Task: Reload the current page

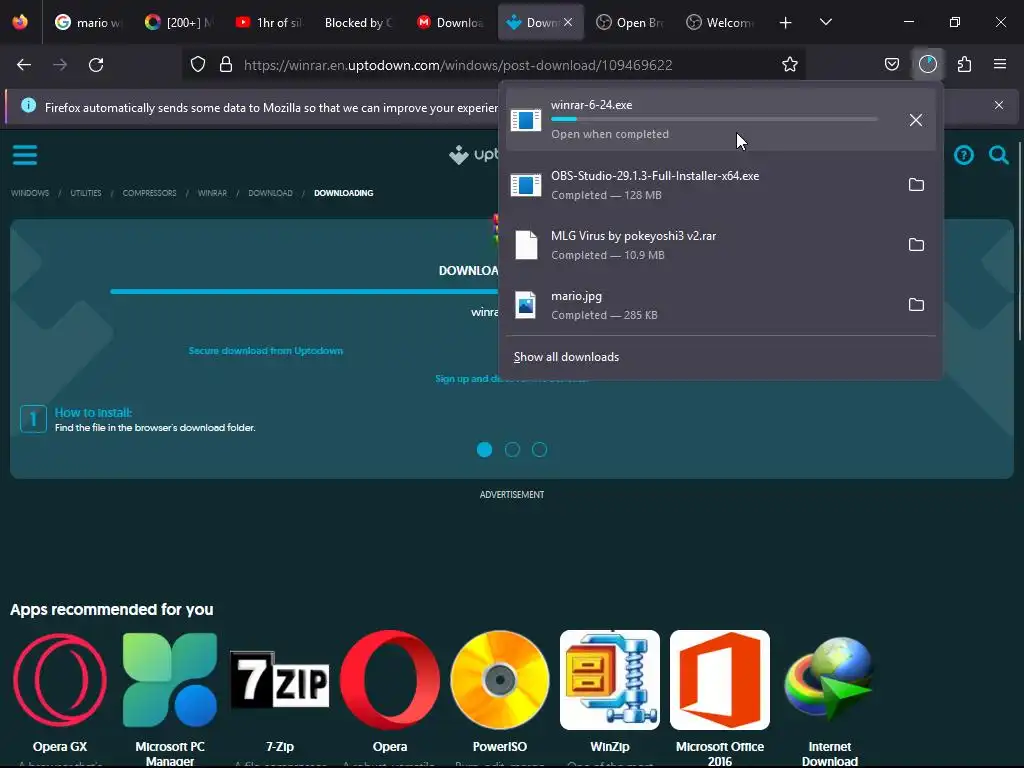Action: point(96,65)
